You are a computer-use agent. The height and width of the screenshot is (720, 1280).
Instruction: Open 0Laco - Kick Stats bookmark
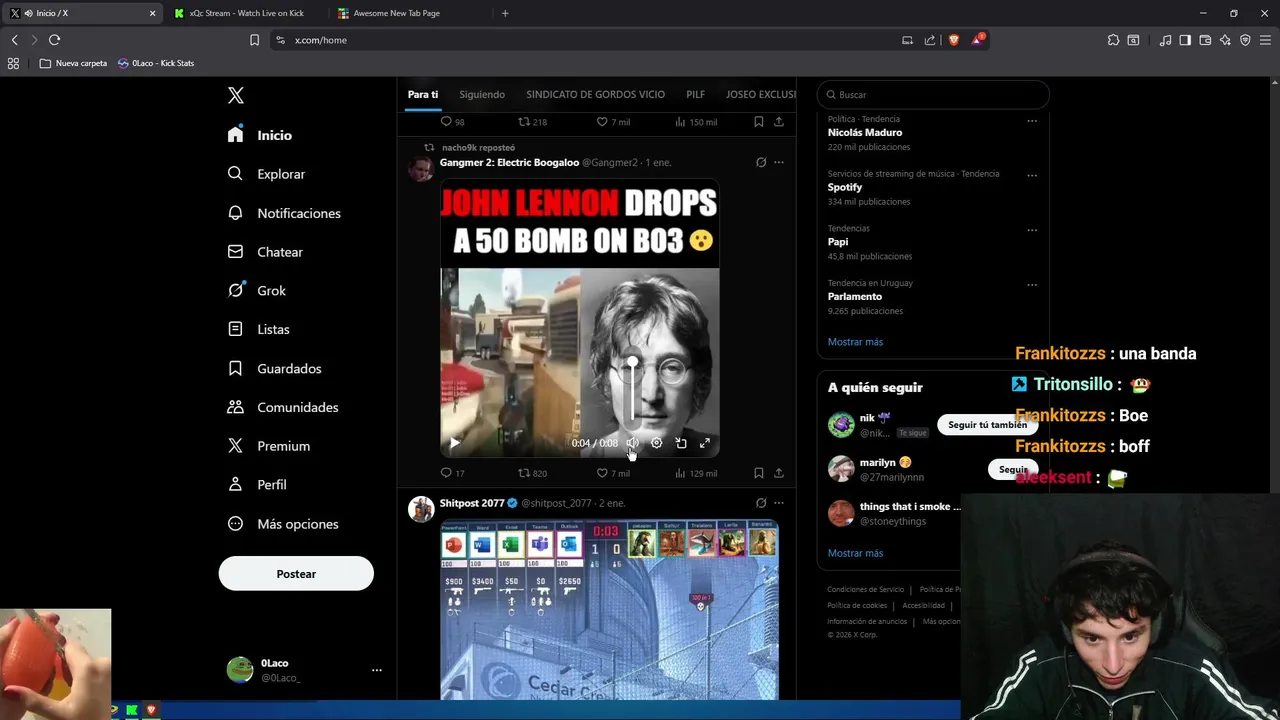(156, 63)
